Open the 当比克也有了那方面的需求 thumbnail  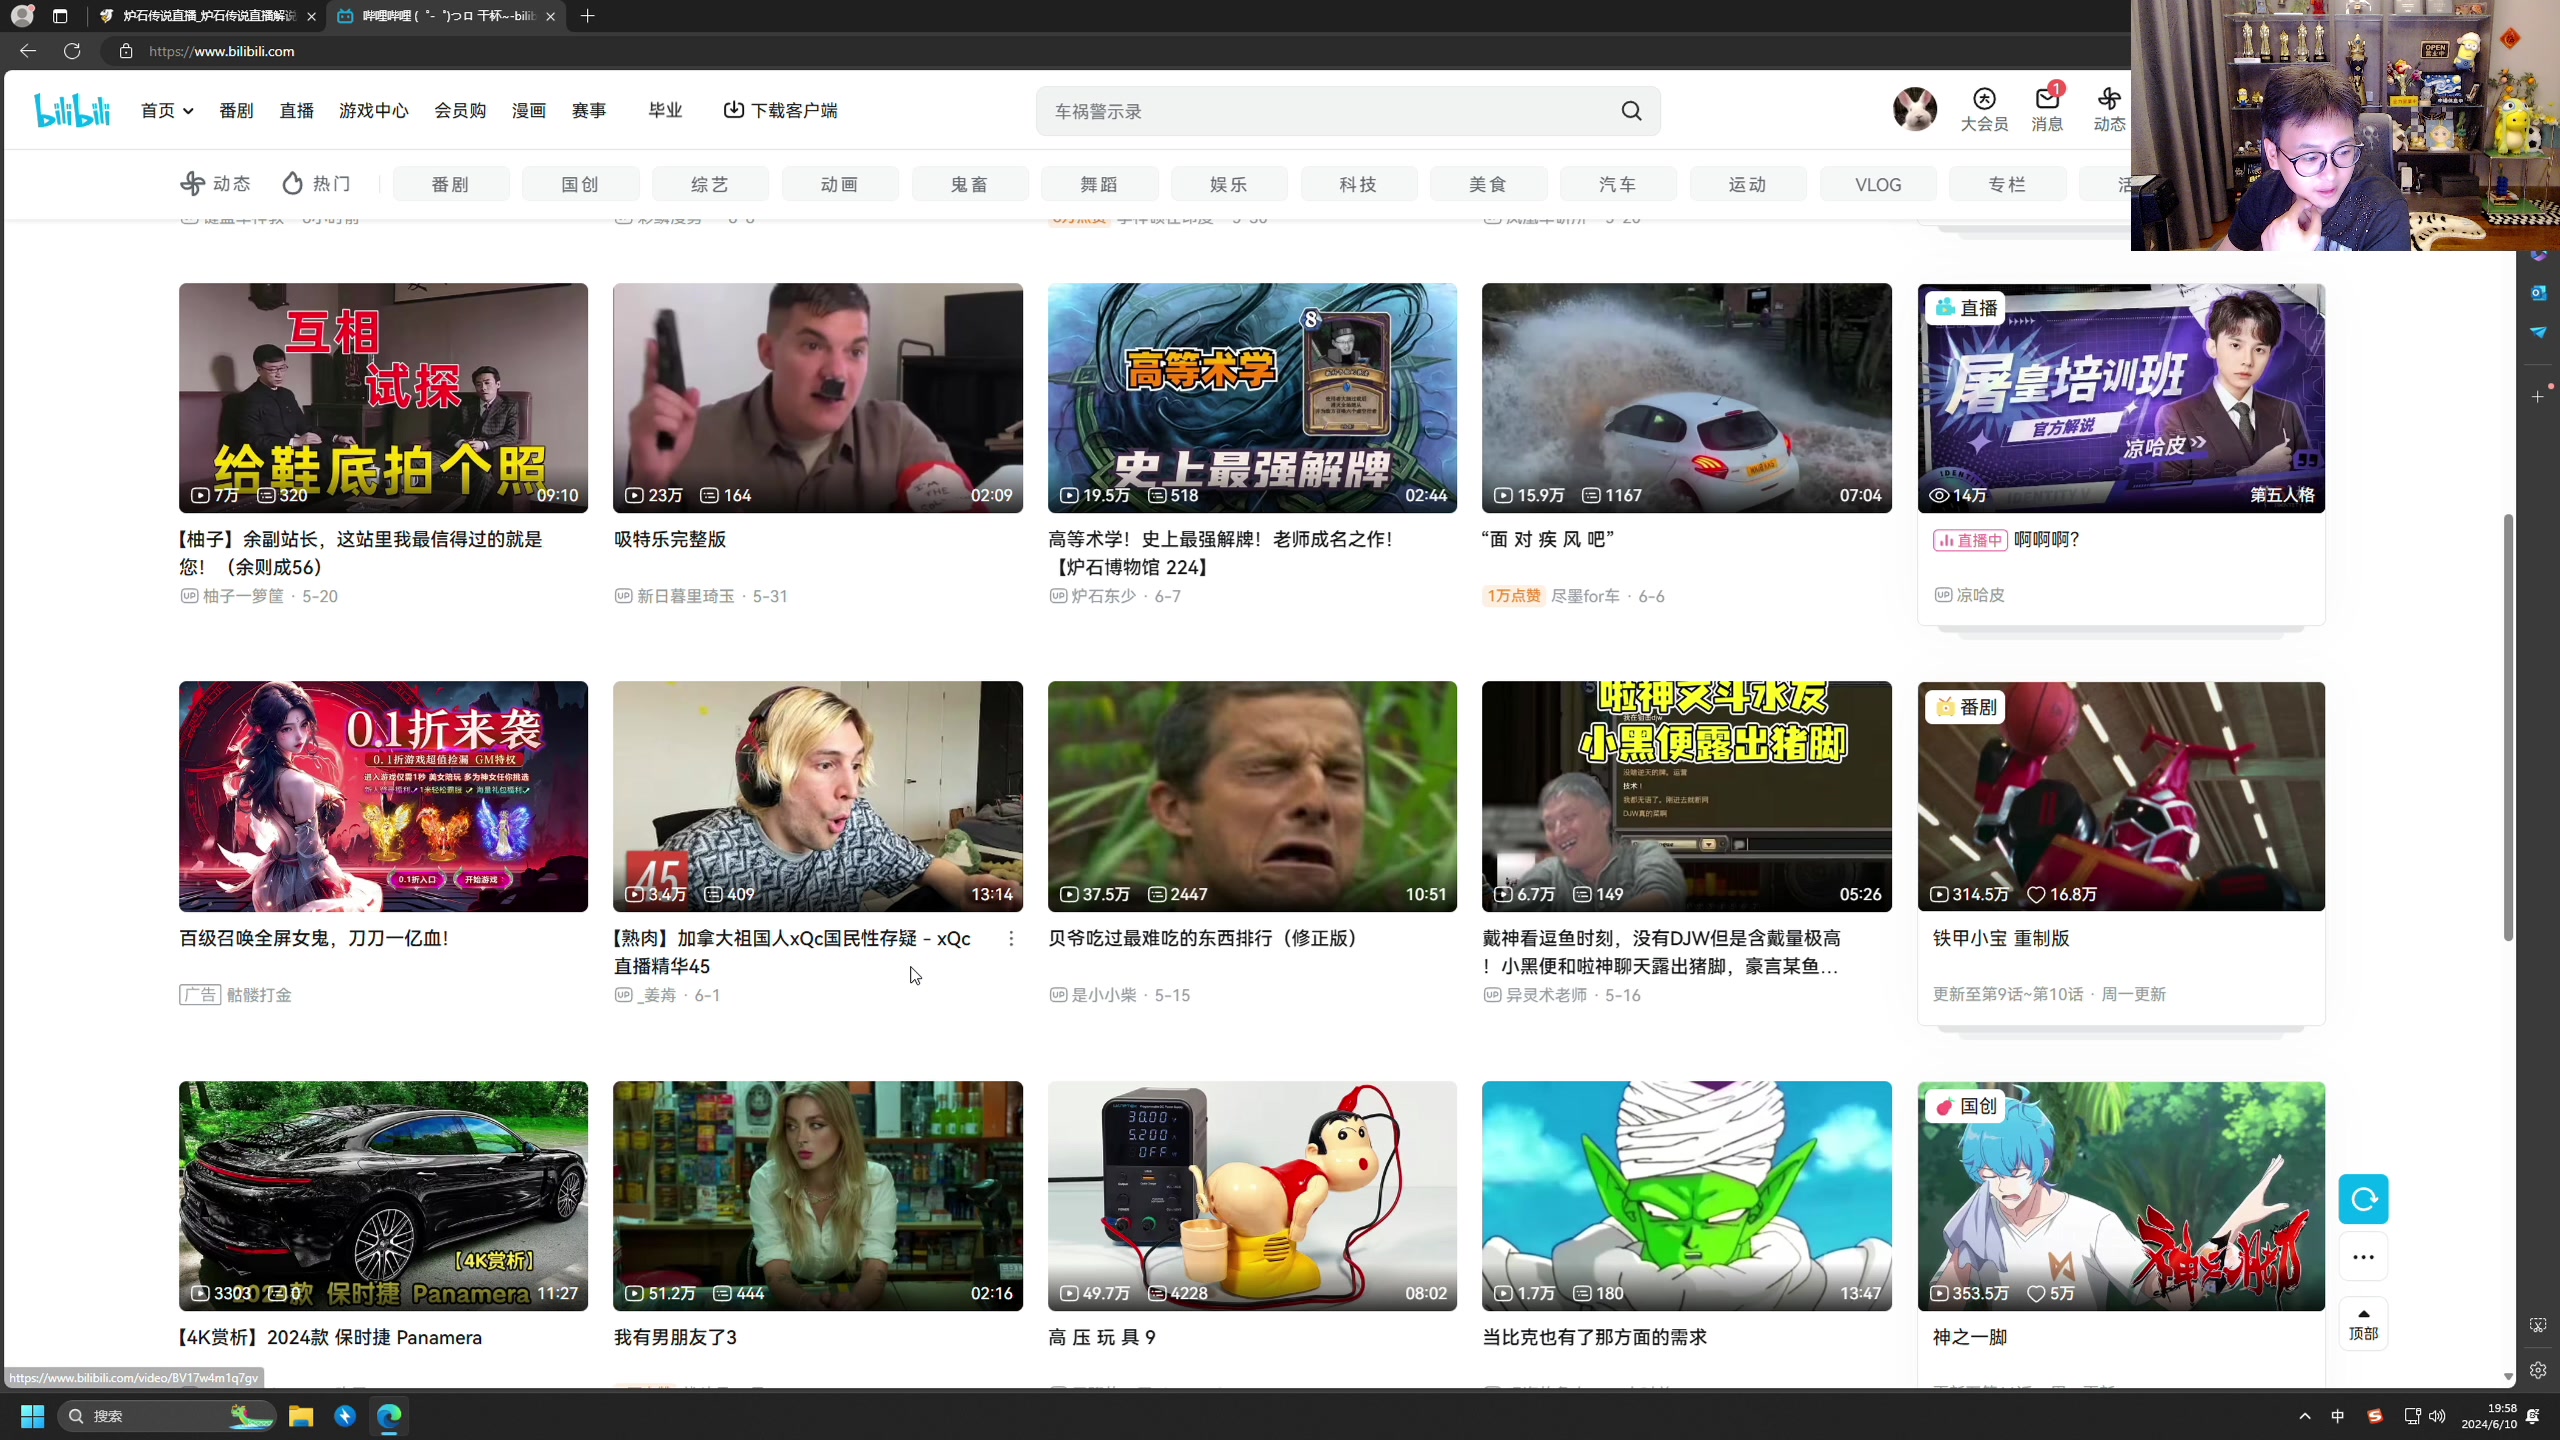(x=1687, y=1195)
